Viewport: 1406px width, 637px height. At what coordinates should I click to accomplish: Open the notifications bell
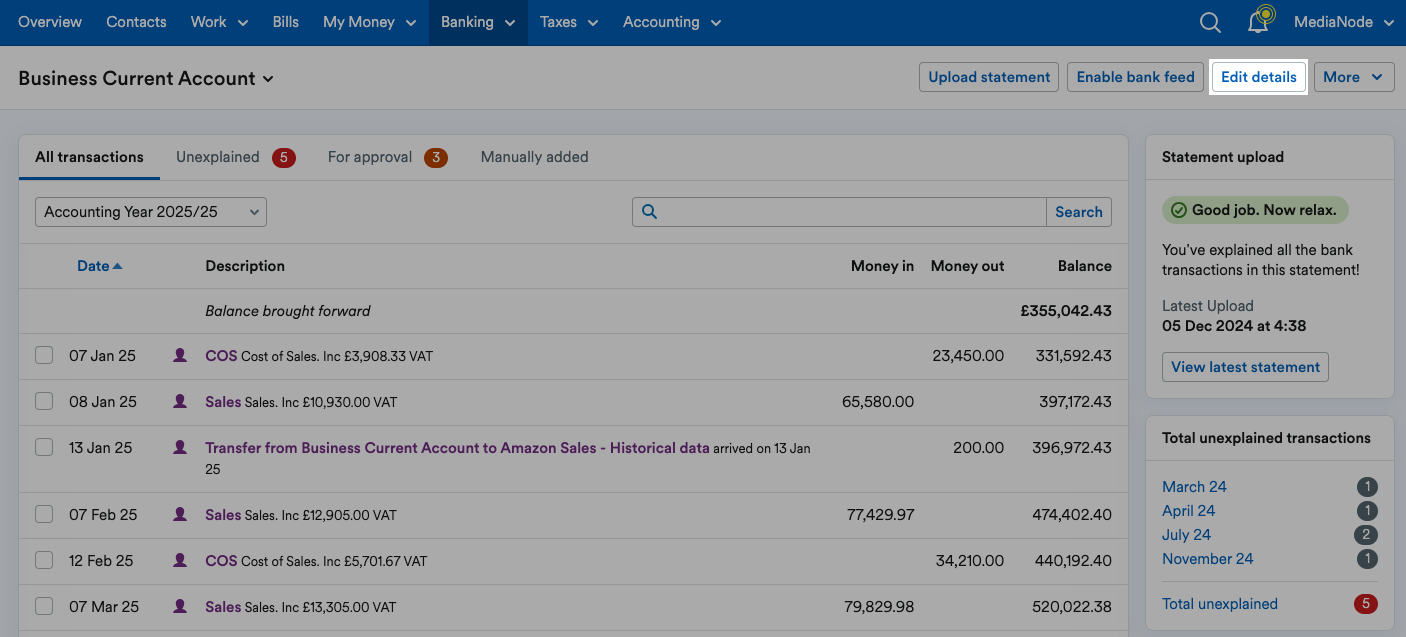(x=1260, y=21)
